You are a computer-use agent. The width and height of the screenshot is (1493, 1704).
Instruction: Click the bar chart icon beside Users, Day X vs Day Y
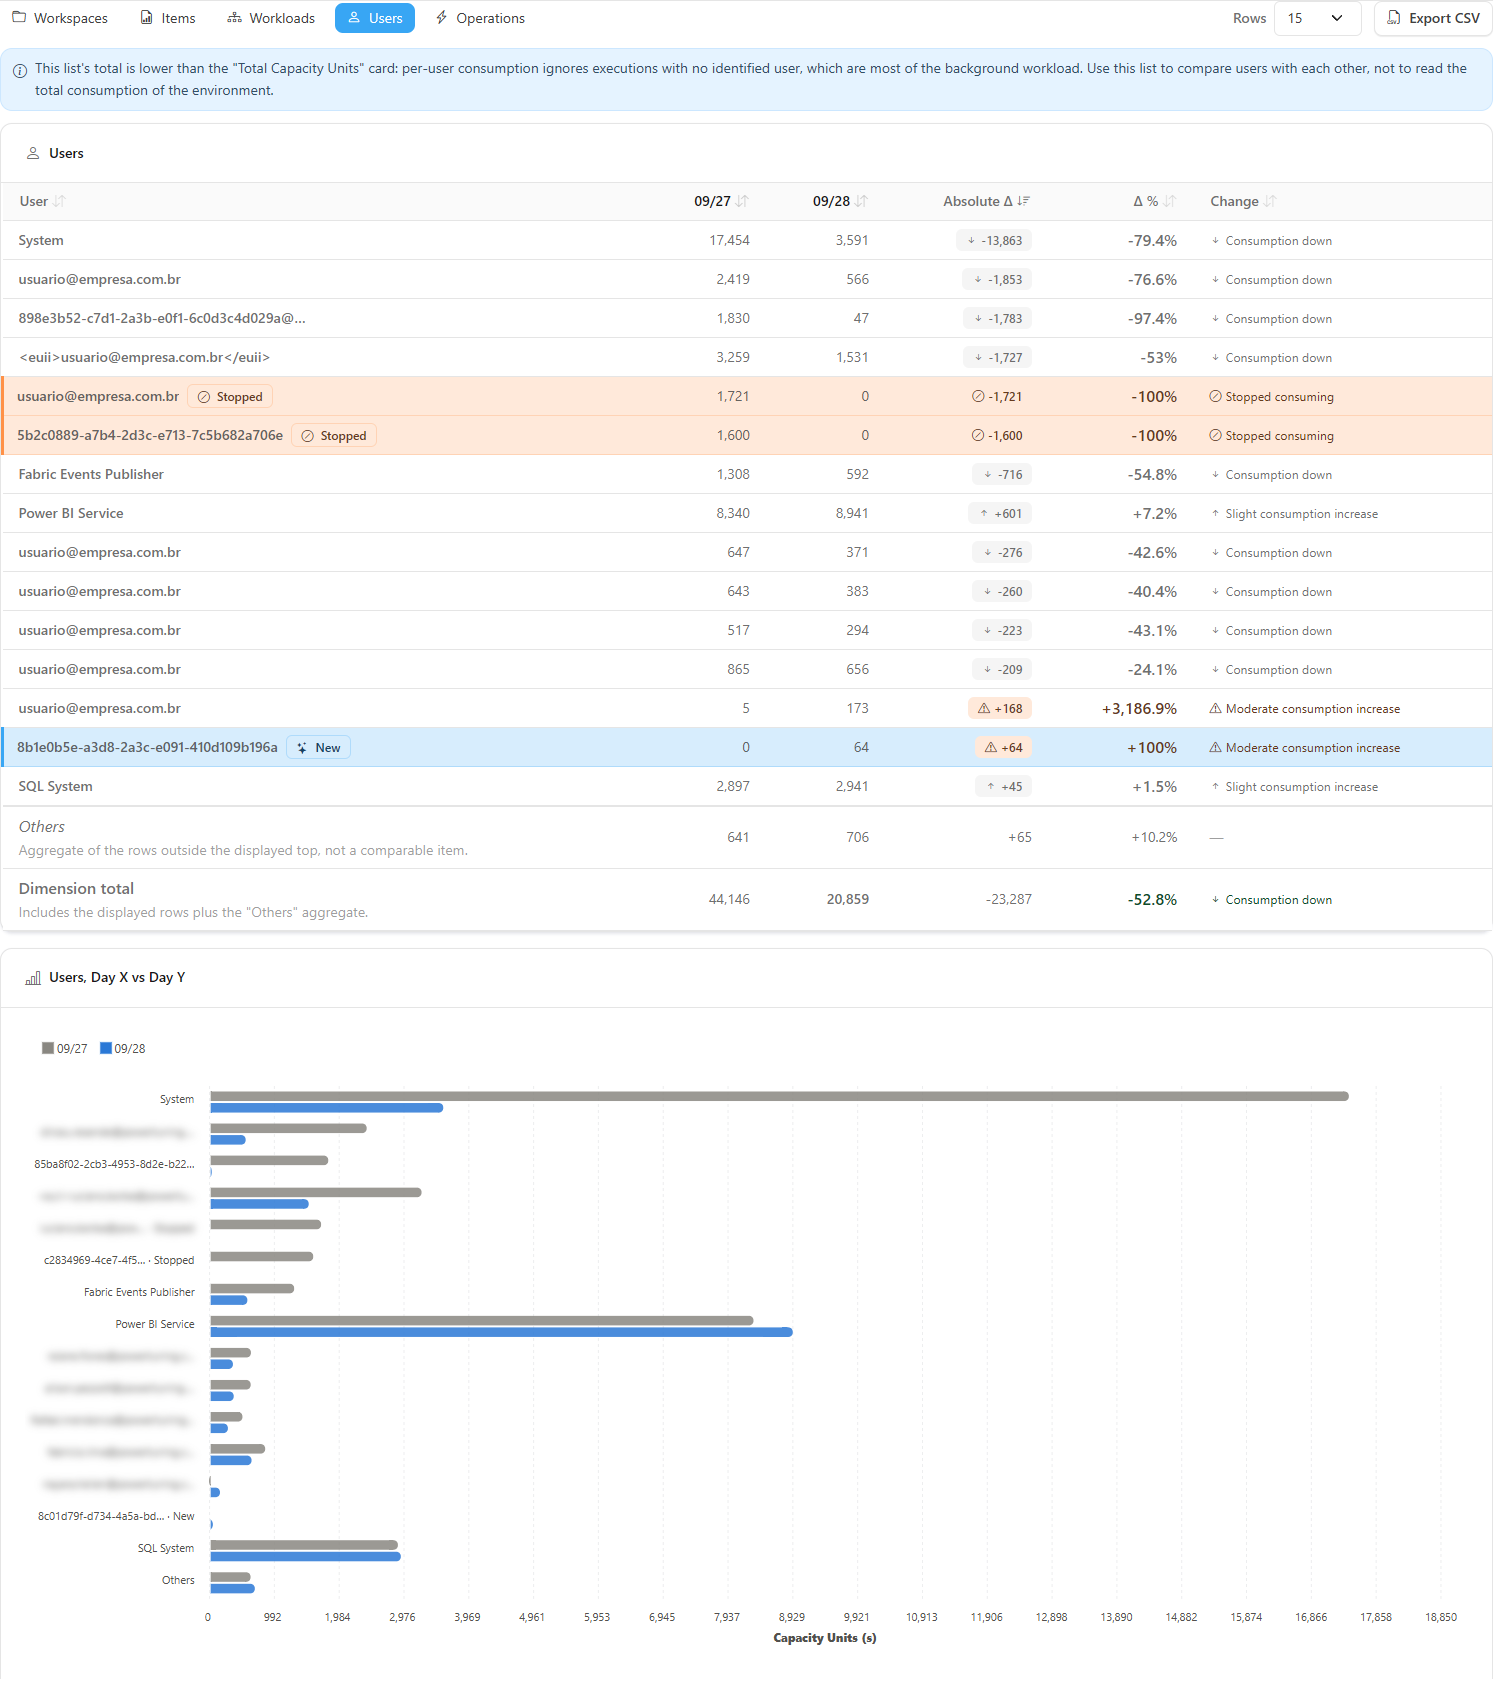(33, 978)
